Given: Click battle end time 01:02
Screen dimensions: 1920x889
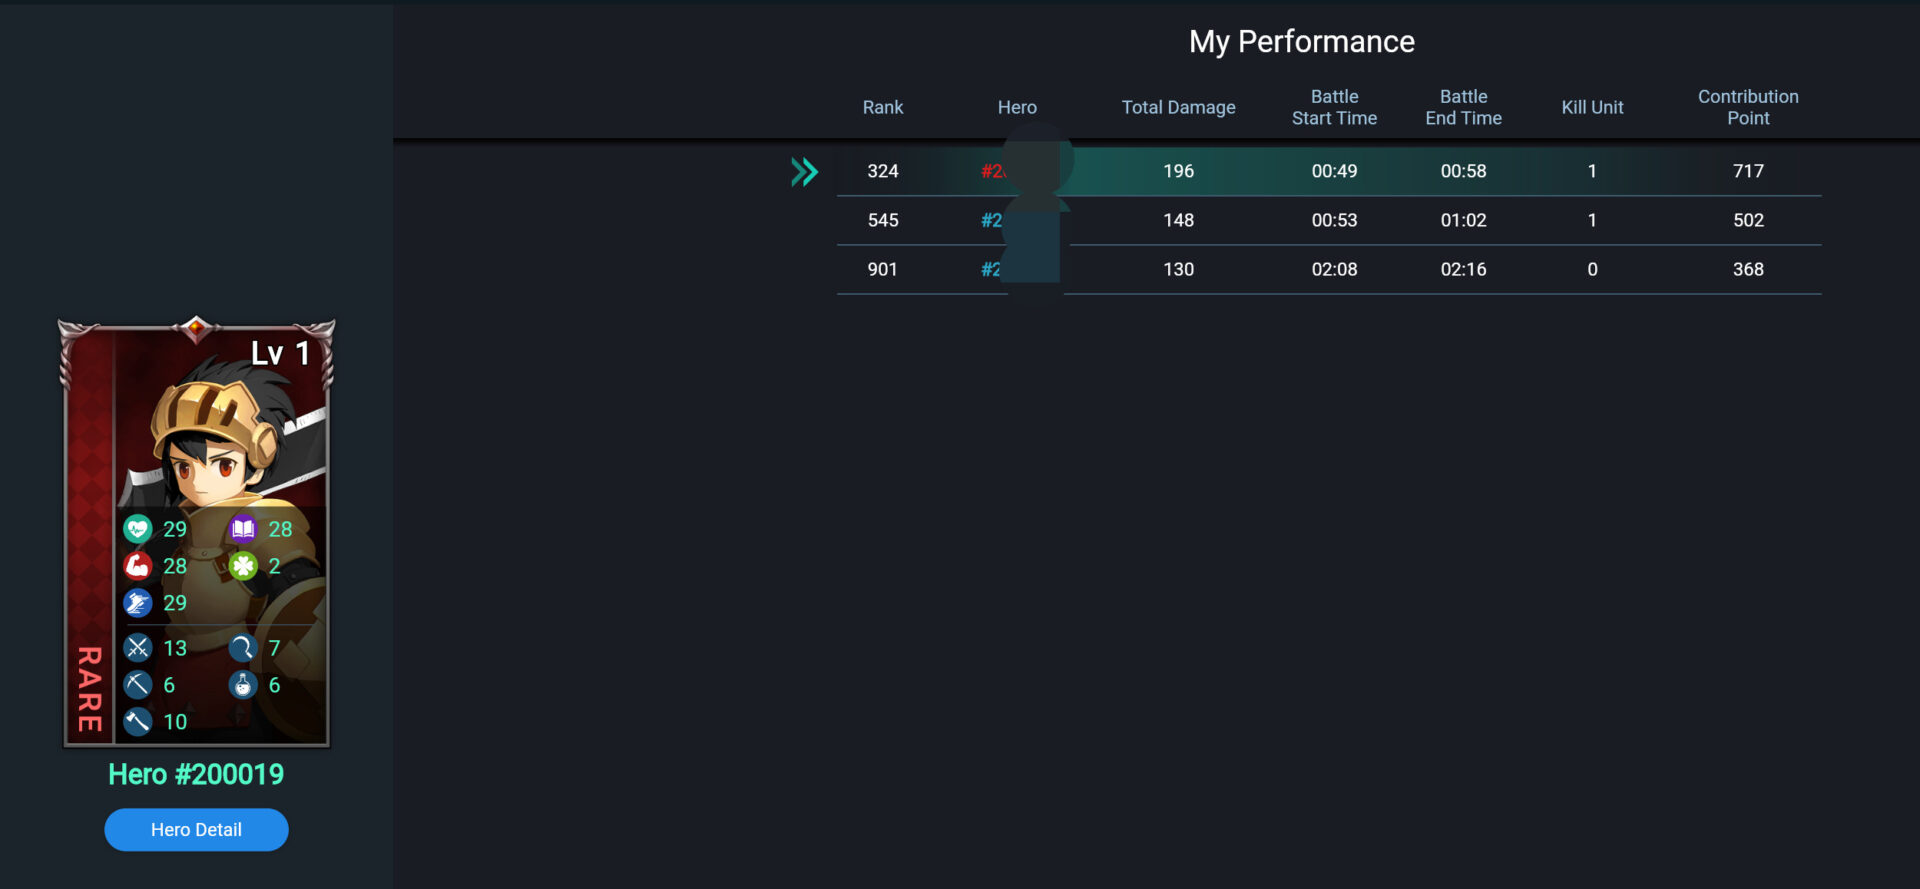Looking at the screenshot, I should click(x=1463, y=220).
